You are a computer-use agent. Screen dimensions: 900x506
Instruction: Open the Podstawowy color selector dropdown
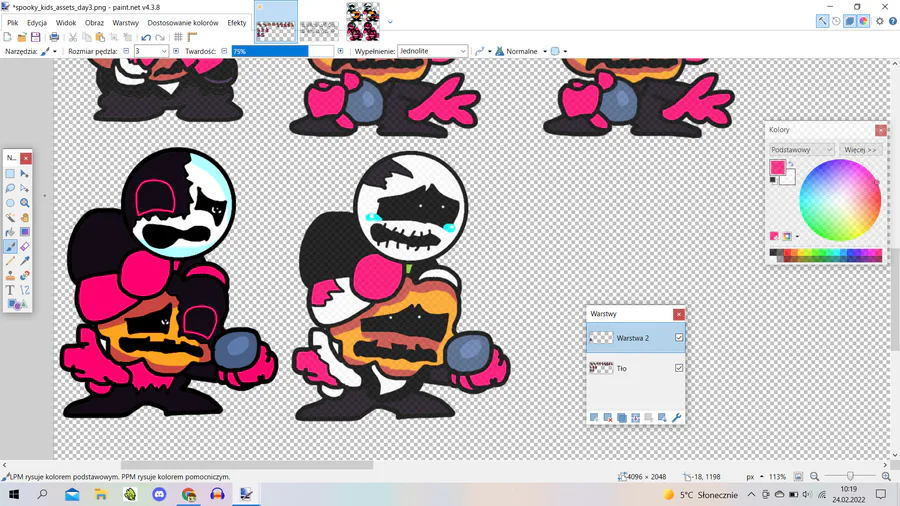point(801,150)
